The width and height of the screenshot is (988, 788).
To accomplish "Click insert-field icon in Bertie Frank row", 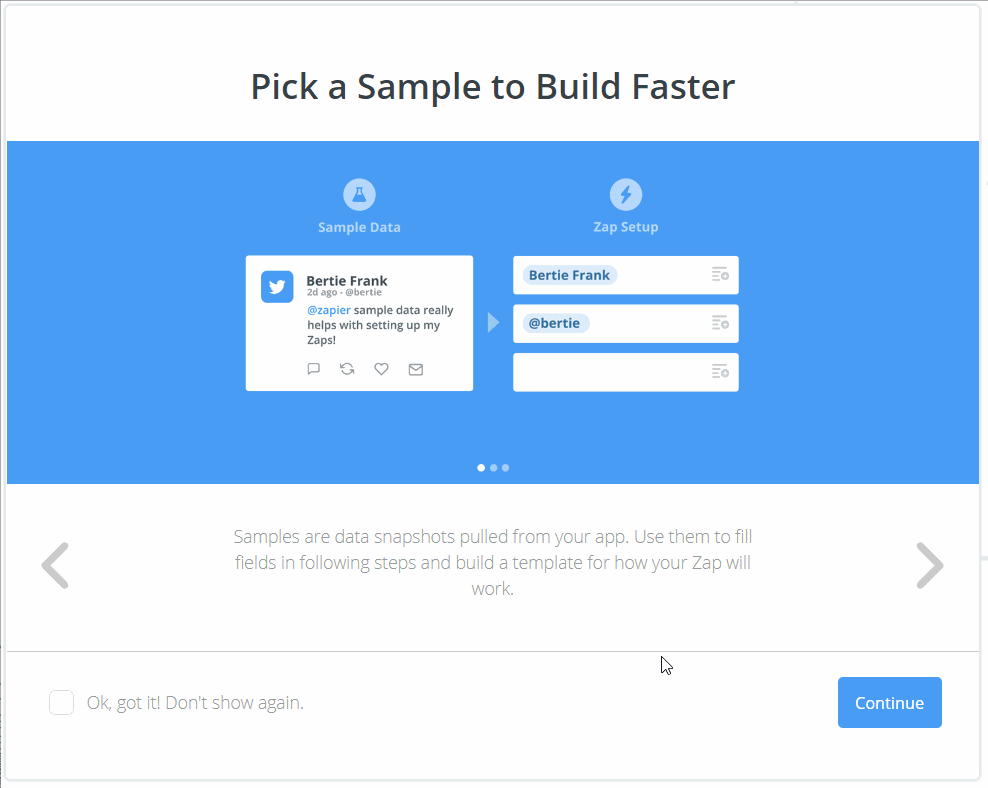I will click(x=720, y=274).
